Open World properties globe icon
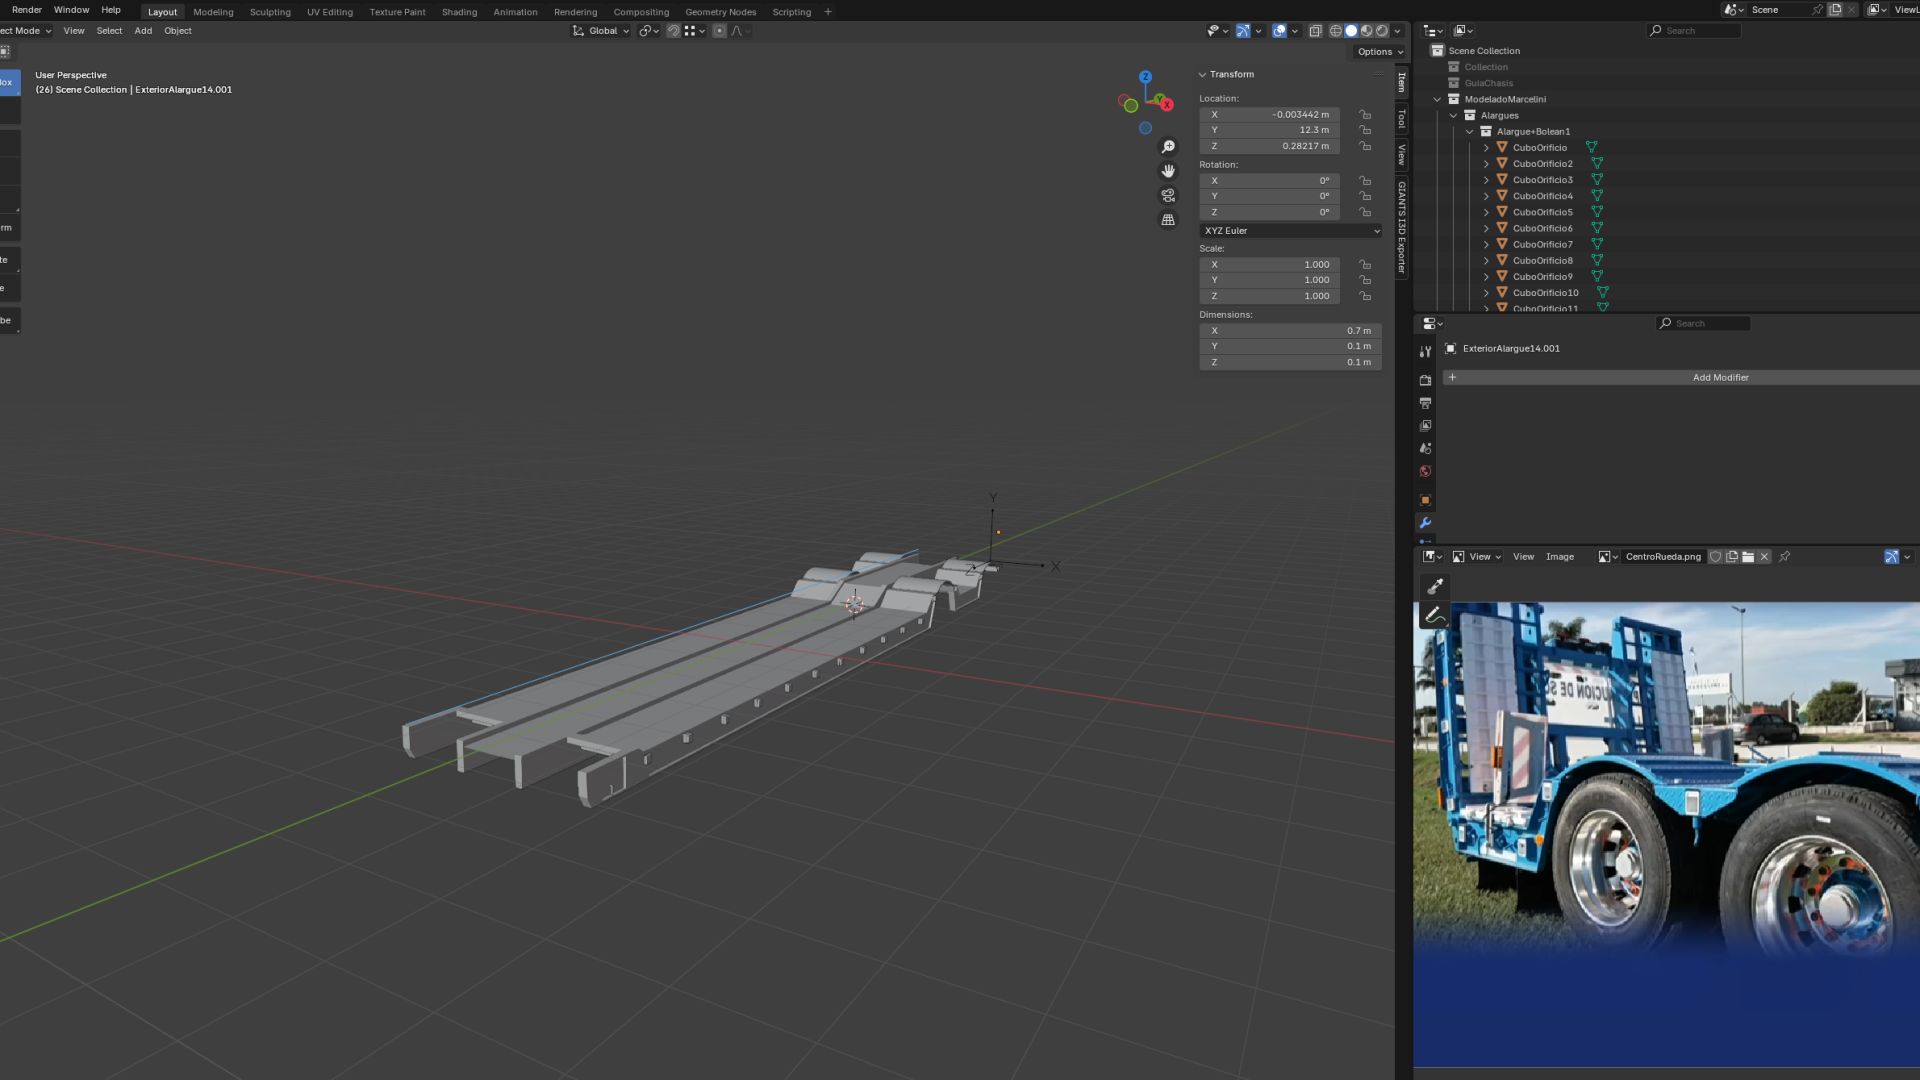This screenshot has height=1080, width=1920. coord(1425,471)
